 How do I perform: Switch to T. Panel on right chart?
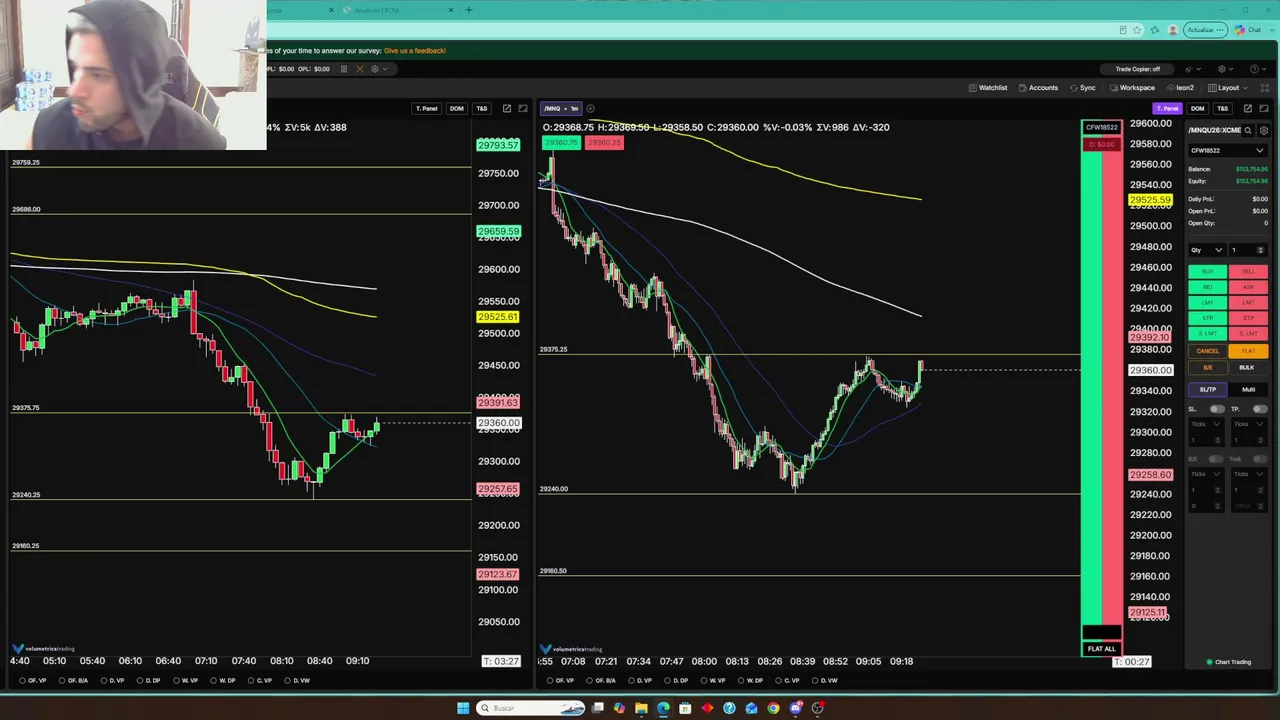(1167, 108)
